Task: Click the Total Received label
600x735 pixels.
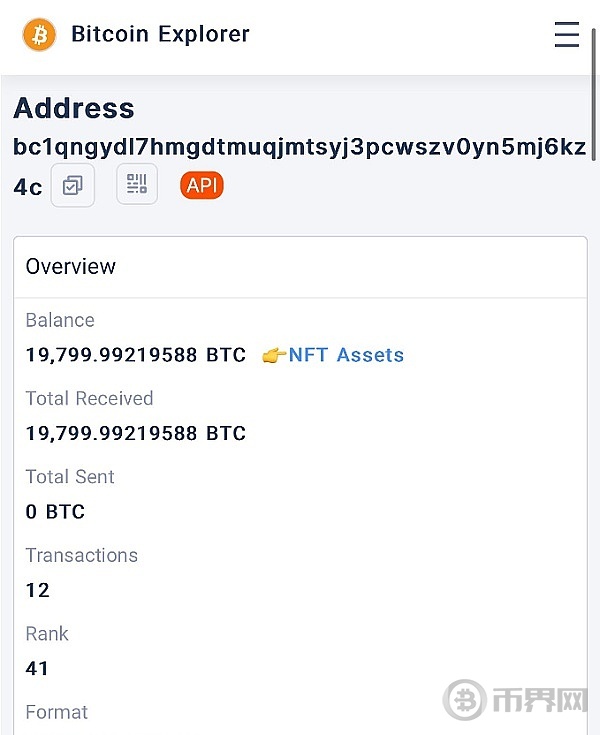Action: click(x=89, y=398)
